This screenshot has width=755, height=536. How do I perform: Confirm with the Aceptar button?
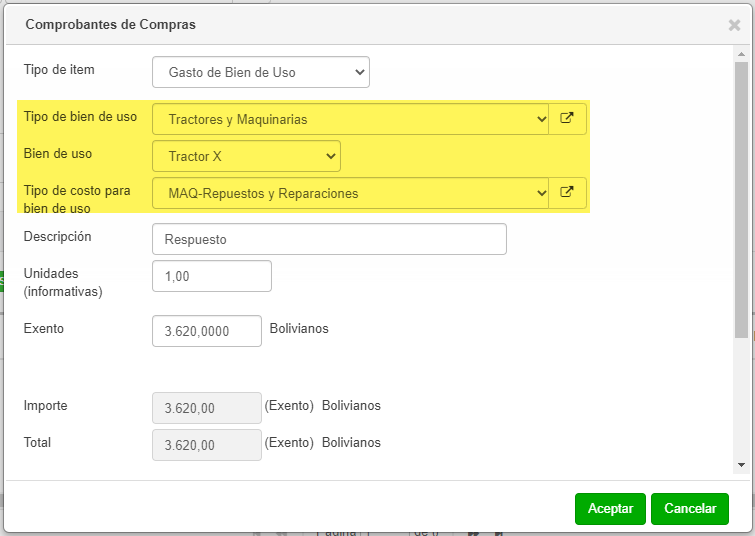pos(610,509)
